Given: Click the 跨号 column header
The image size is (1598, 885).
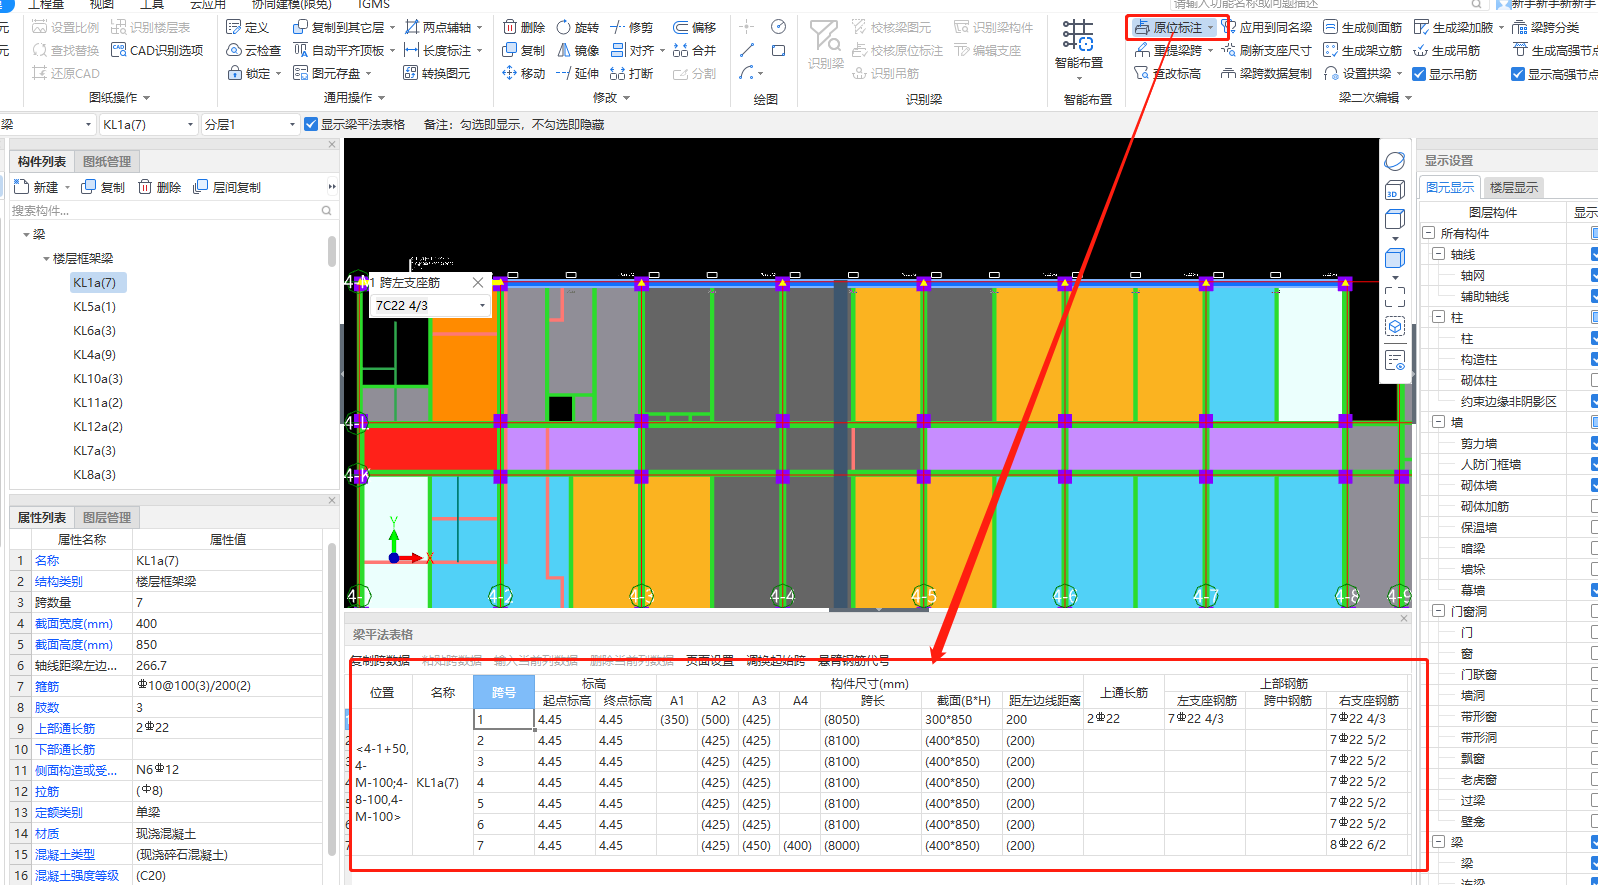Looking at the screenshot, I should (x=504, y=692).
